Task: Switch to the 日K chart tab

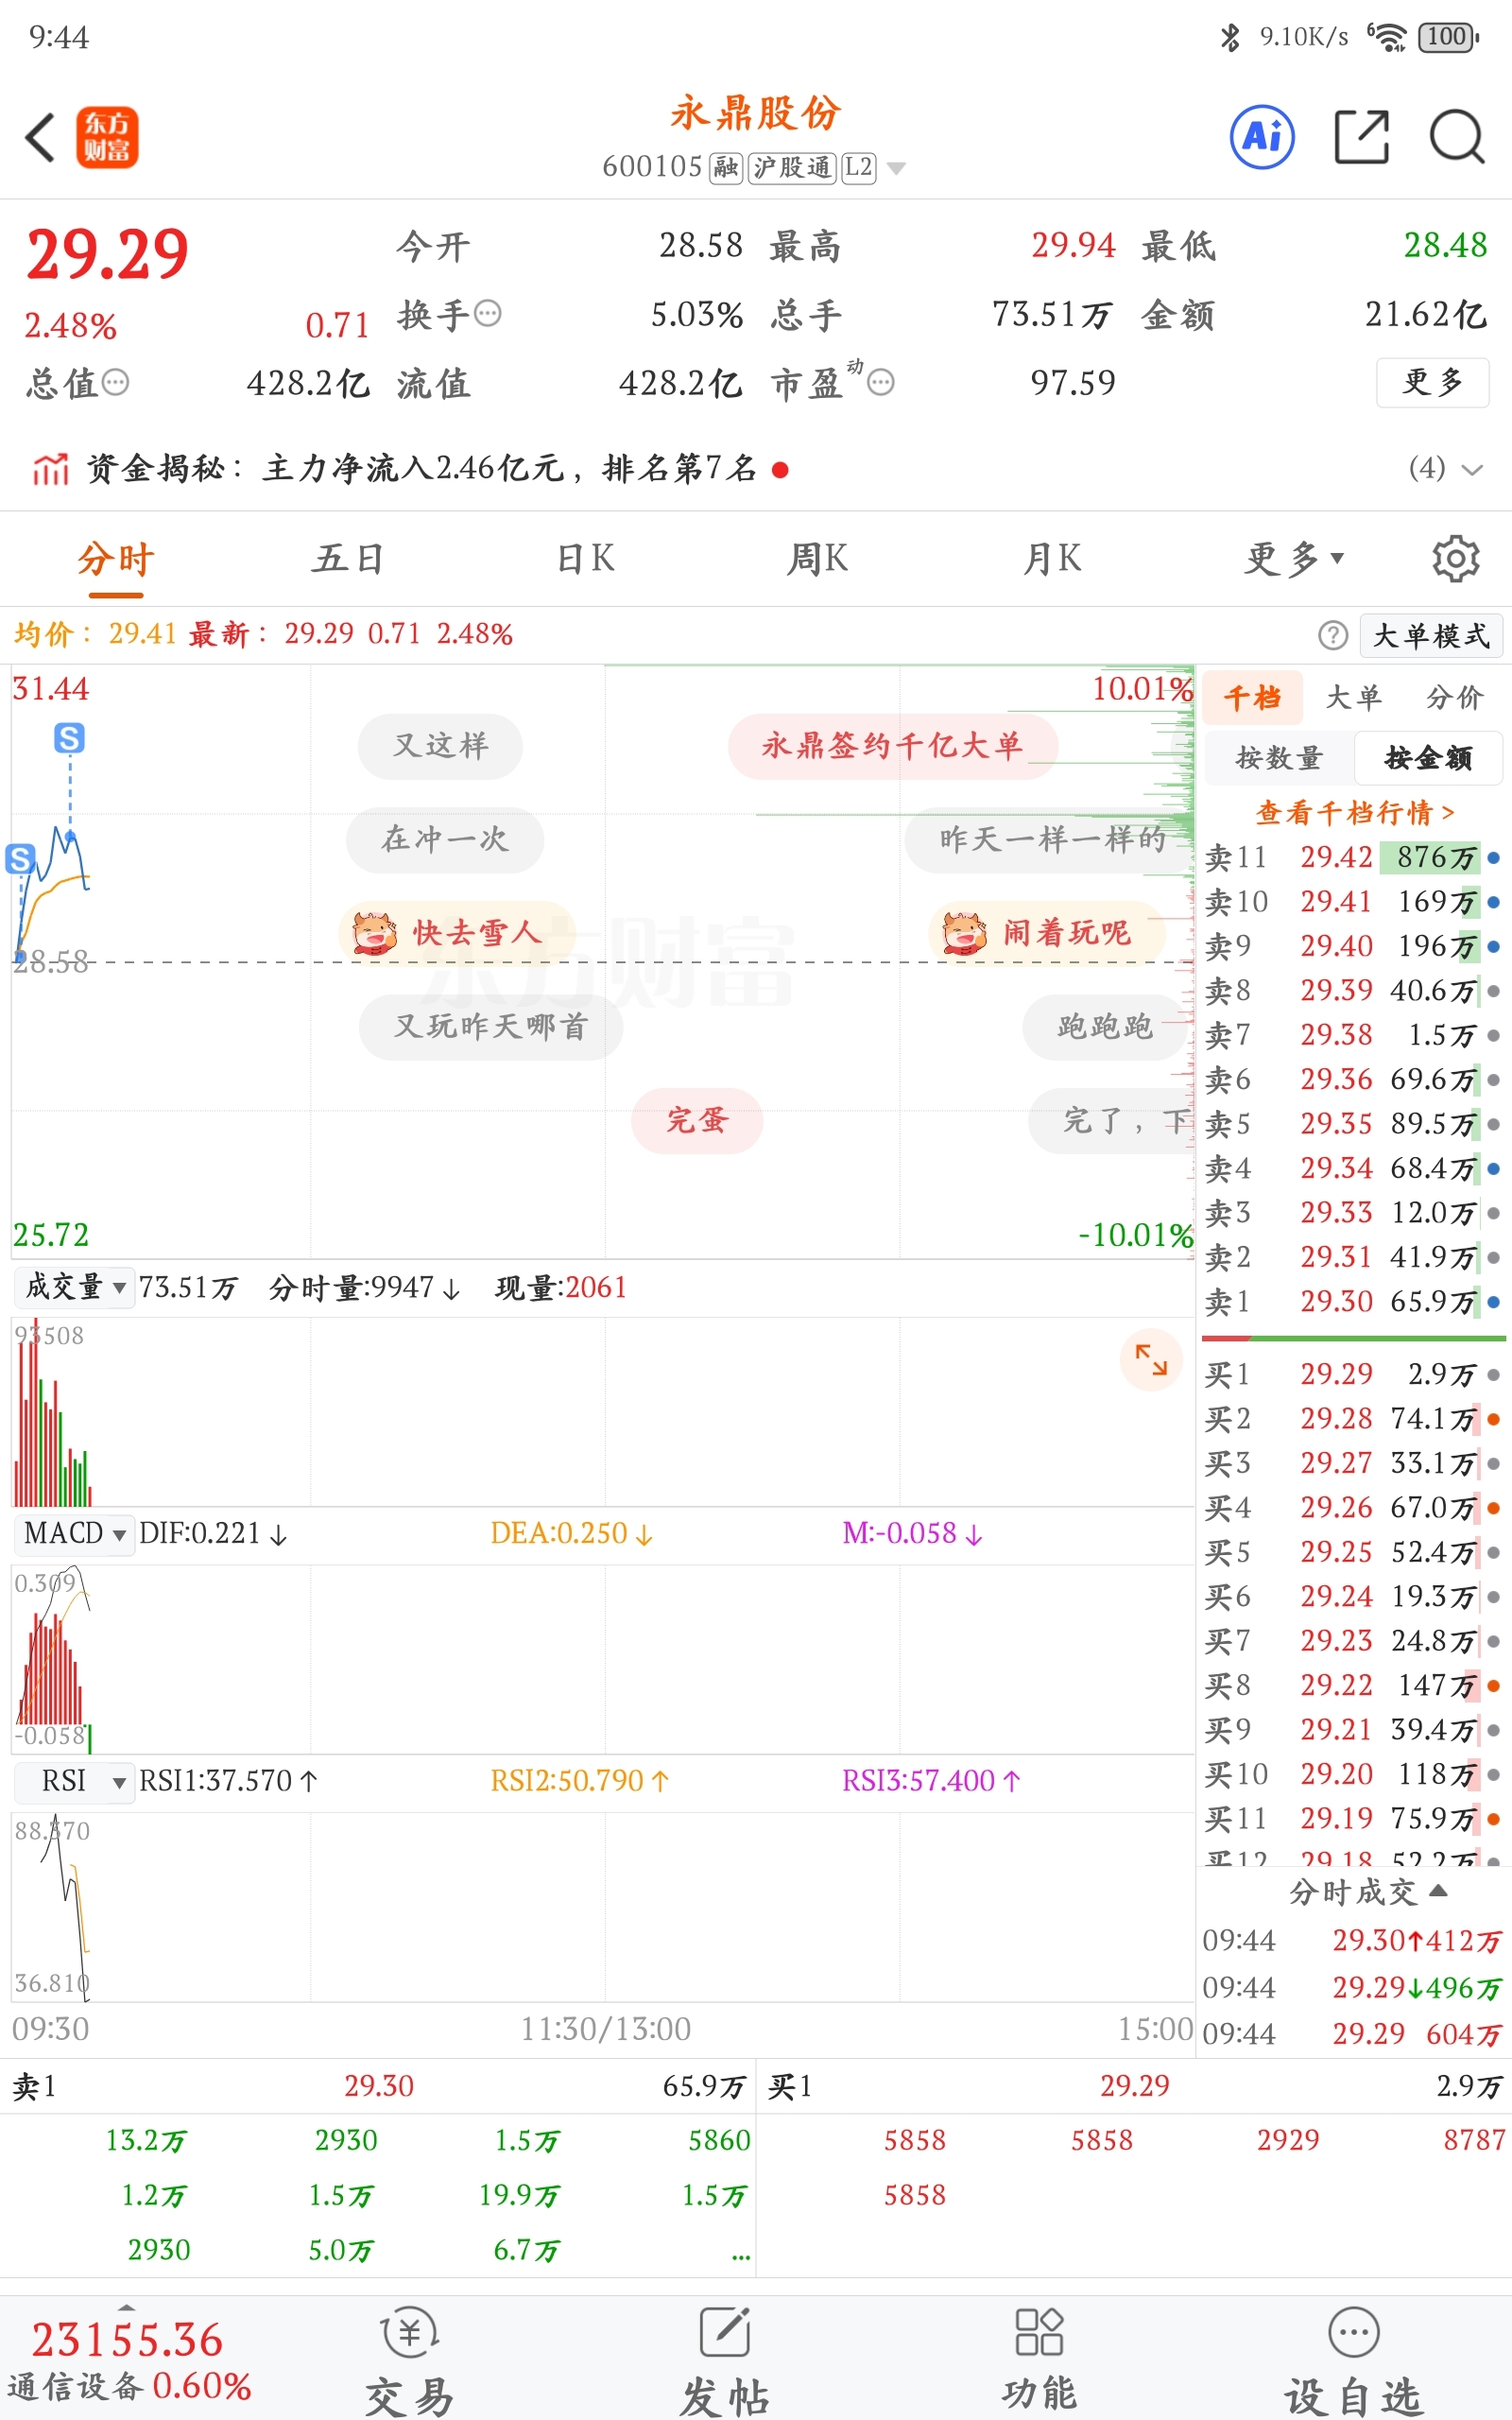Action: click(x=586, y=558)
